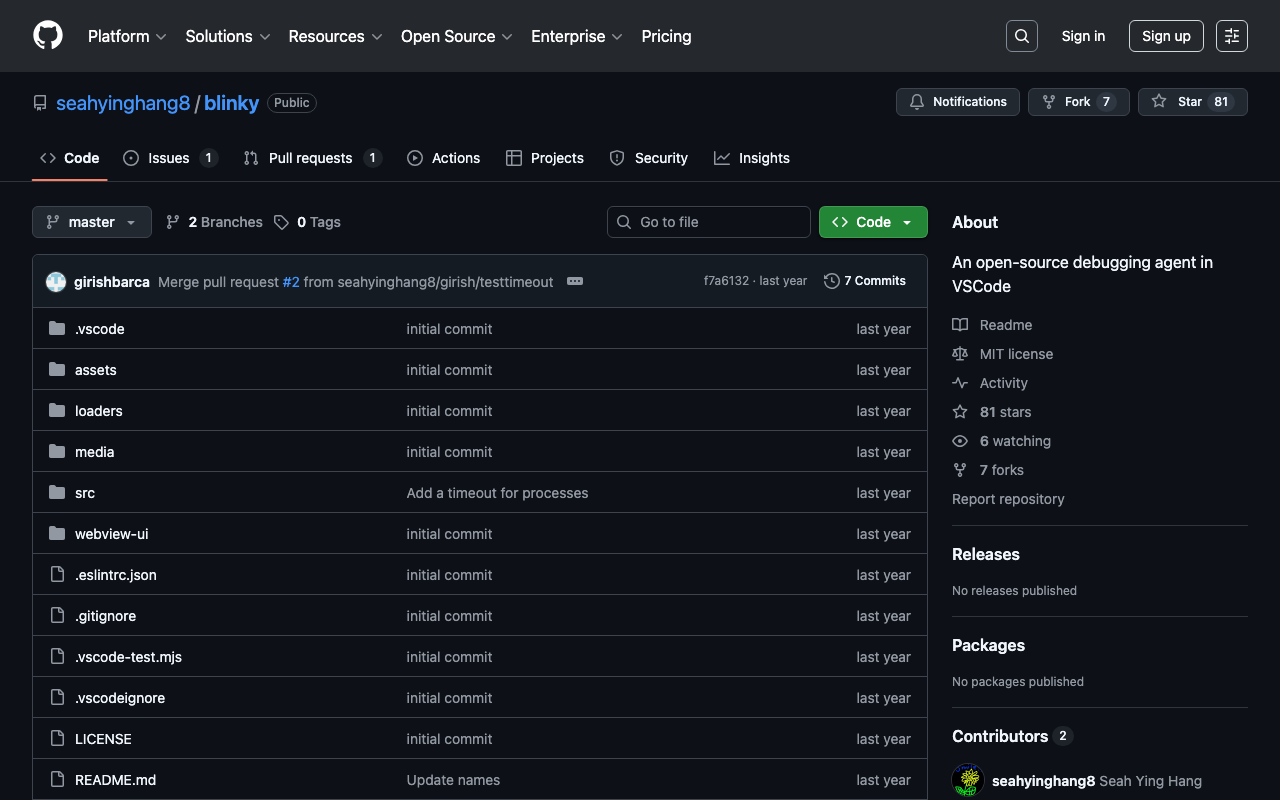
Task: Open the search magnifier icon
Action: click(1021, 36)
